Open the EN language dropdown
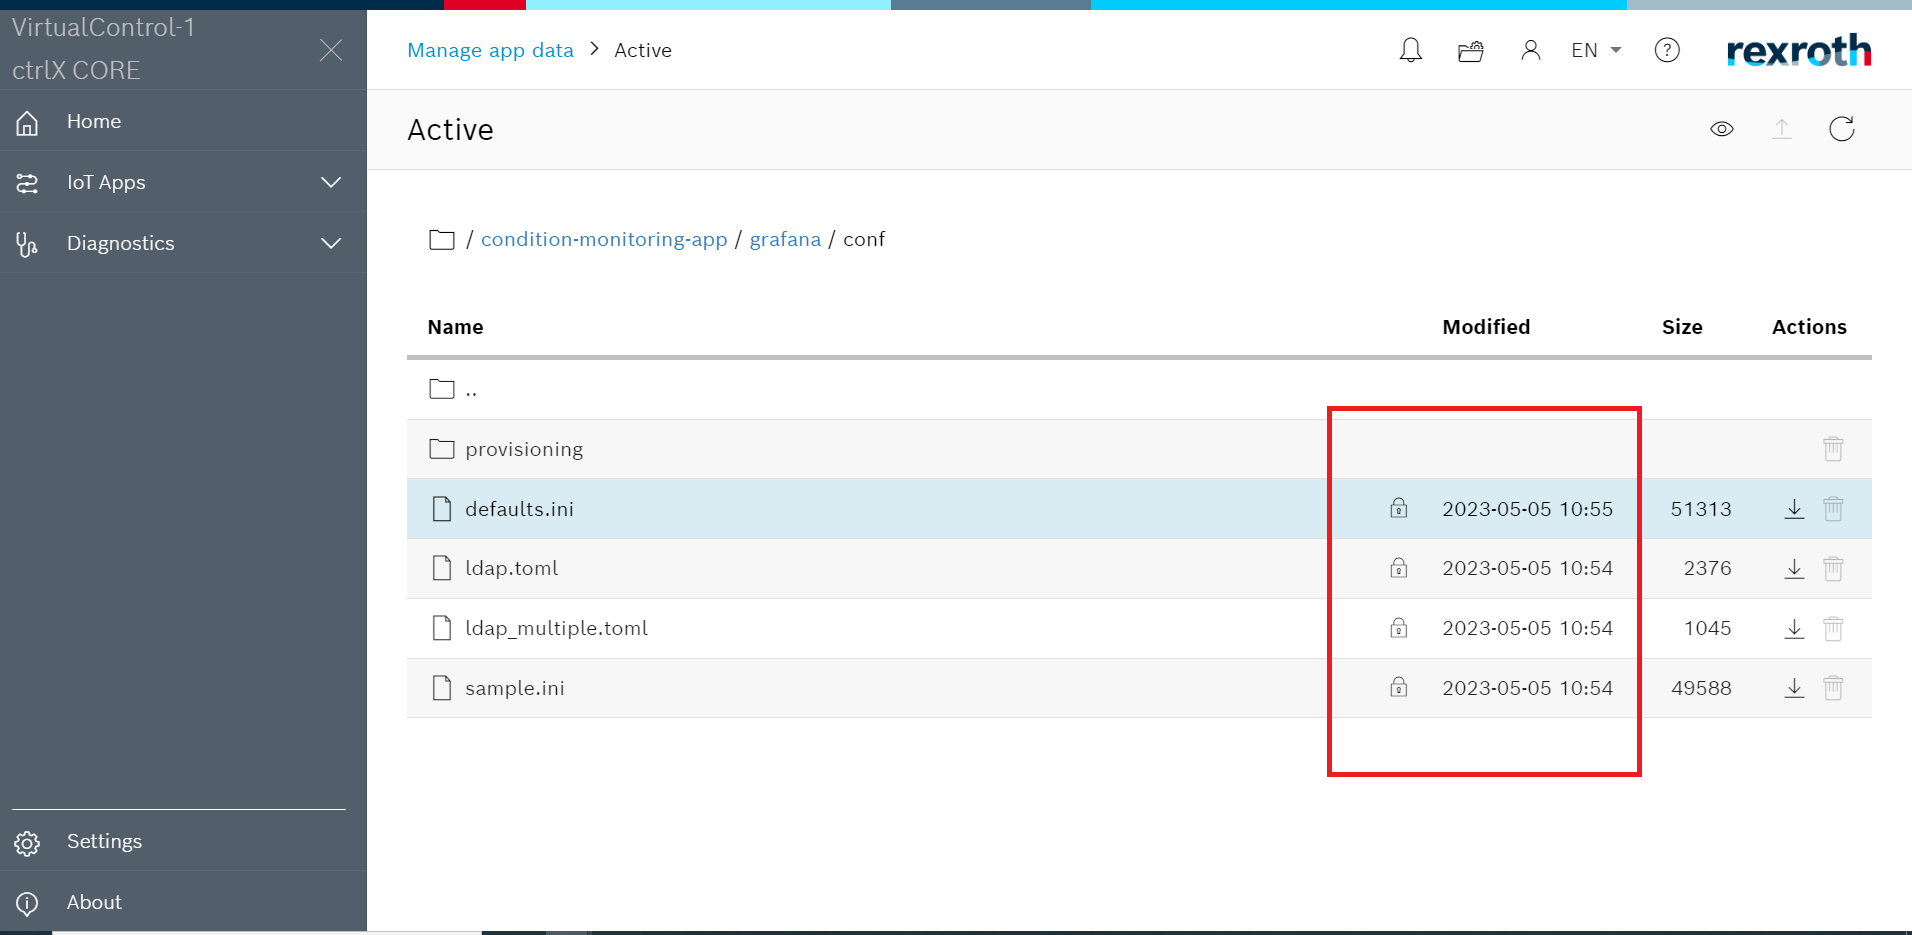The image size is (1912, 935). 1595,50
